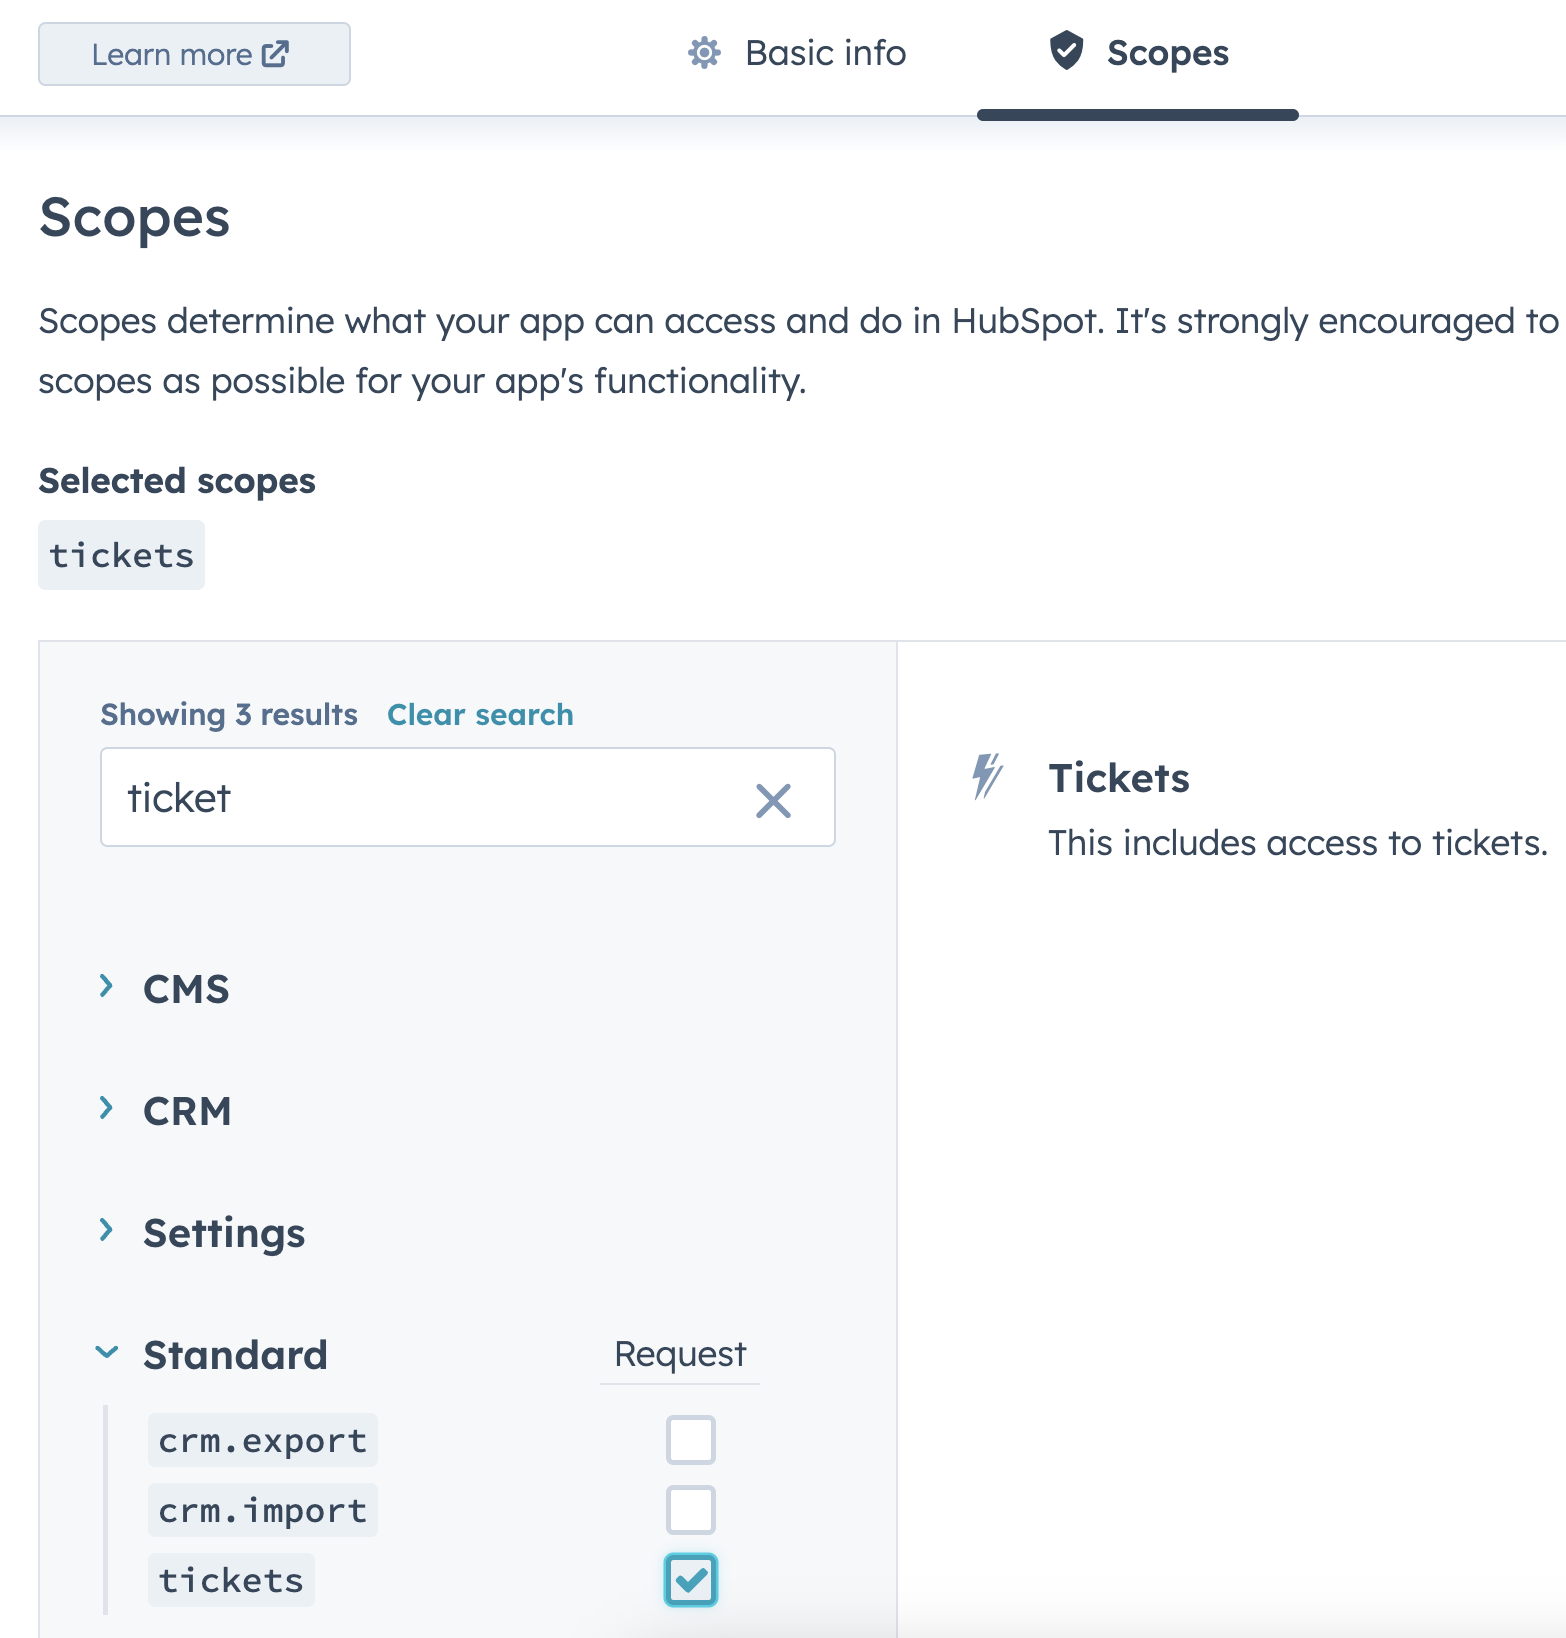1566x1638 pixels.
Task: Click the gear icon beside Basic info
Action: pyautogui.click(x=704, y=54)
